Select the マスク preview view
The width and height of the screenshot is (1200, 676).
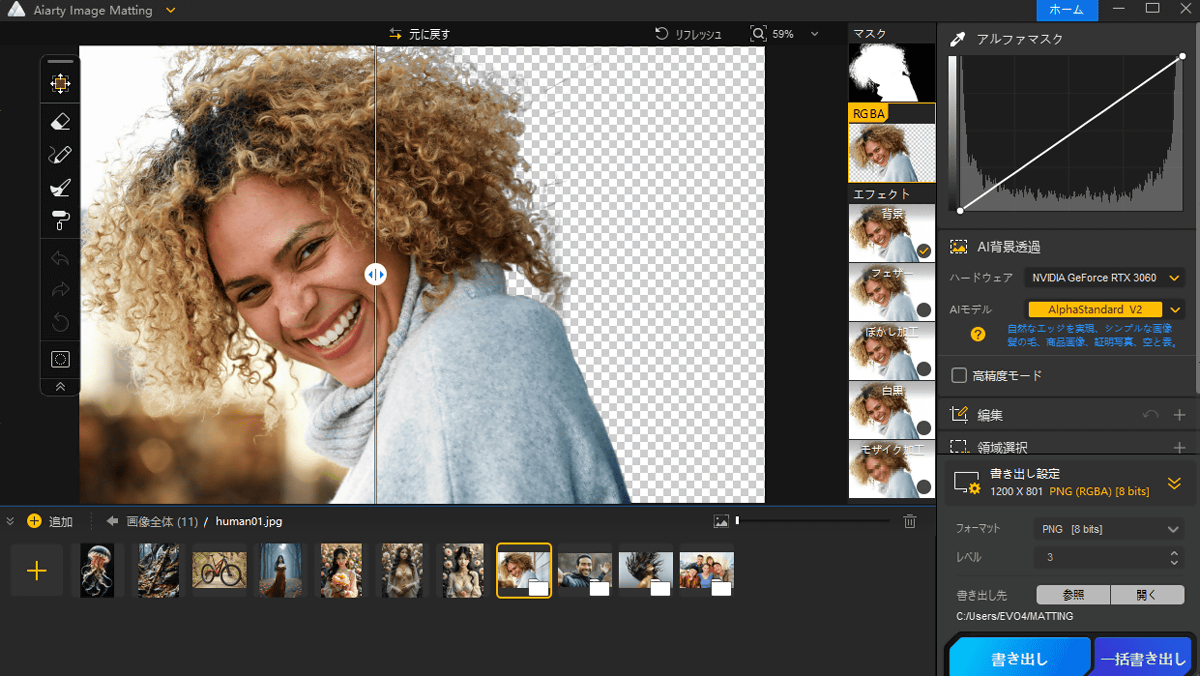pyautogui.click(x=892, y=72)
